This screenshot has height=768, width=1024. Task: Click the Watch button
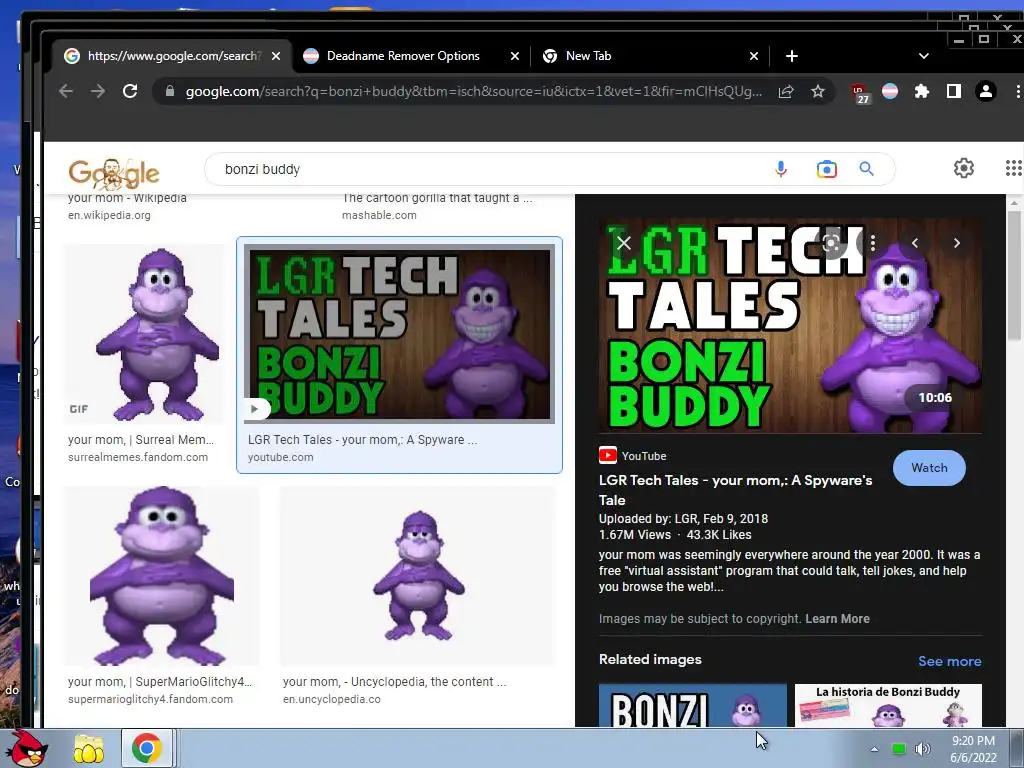pyautogui.click(x=929, y=468)
